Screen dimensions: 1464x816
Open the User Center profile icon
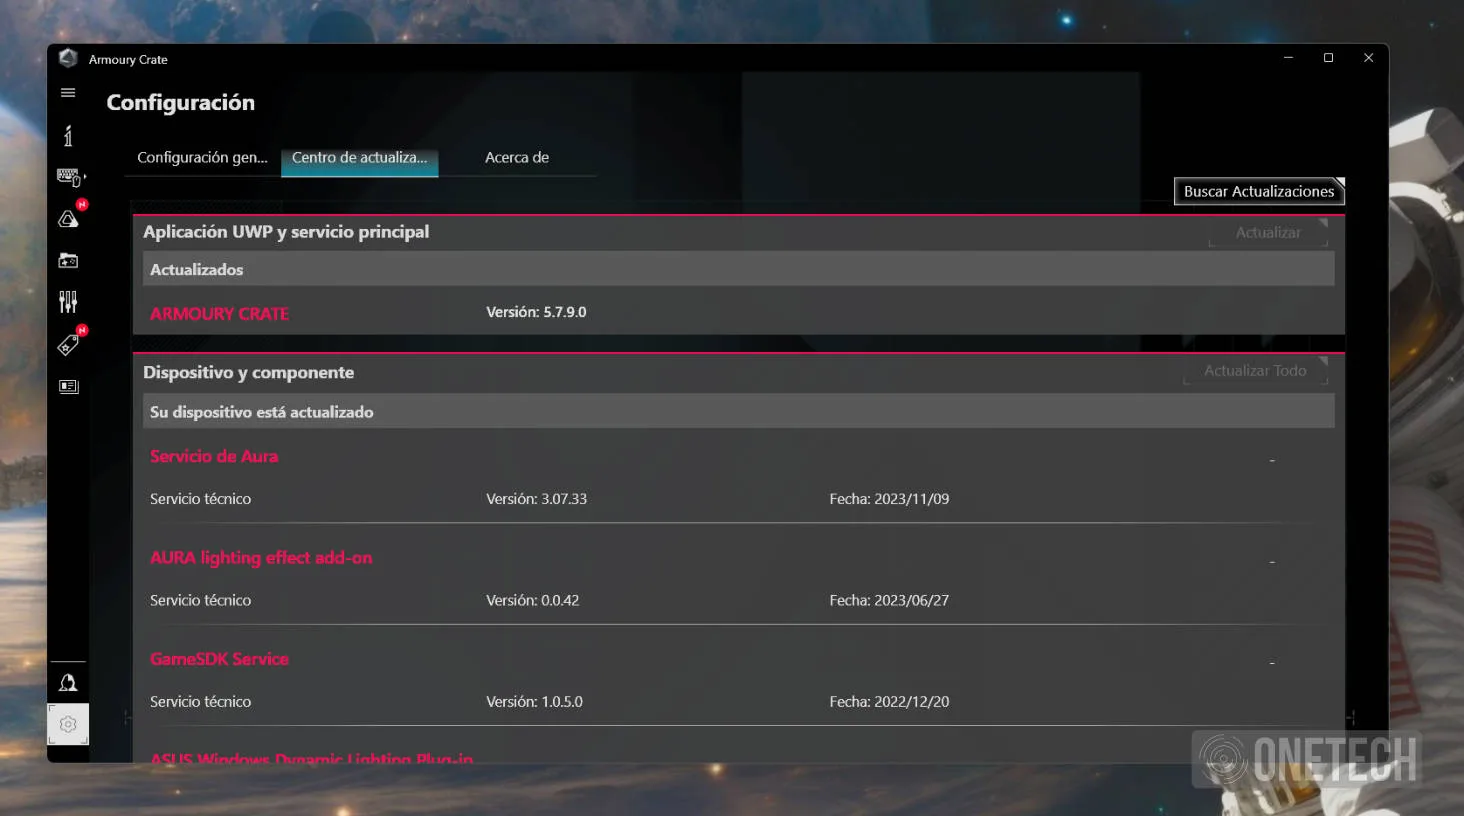tap(68, 683)
